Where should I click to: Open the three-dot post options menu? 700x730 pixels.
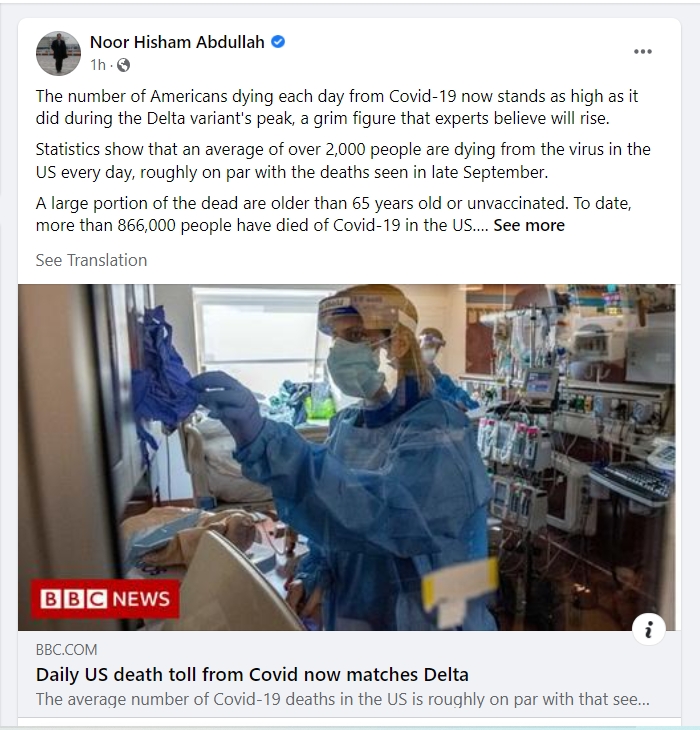coord(643,51)
